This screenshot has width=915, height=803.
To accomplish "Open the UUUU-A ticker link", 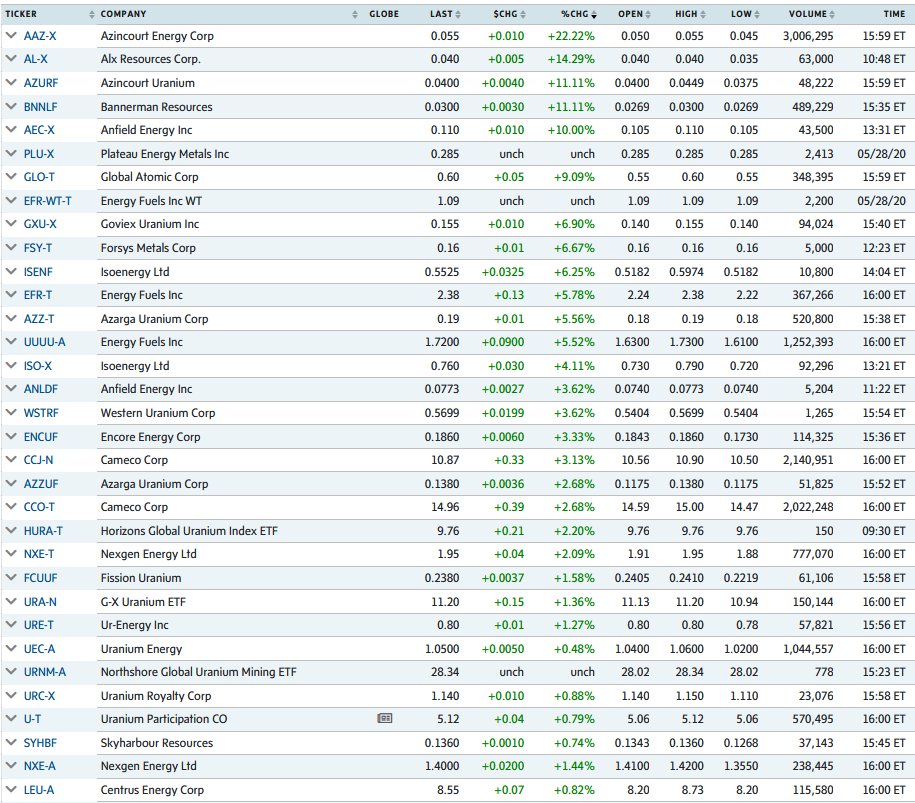I will pos(44,342).
